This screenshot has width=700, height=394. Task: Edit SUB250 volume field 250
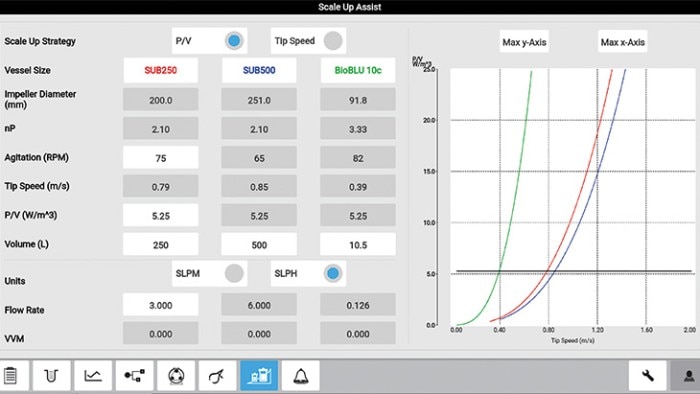161,245
